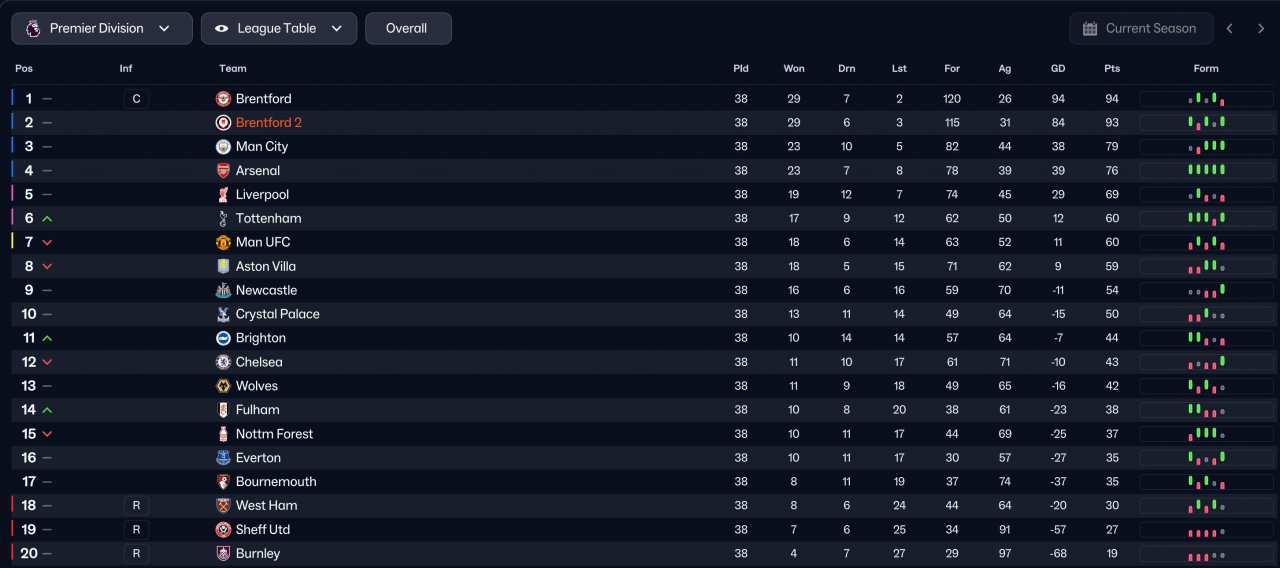The image size is (1280, 568).
Task: Click the Chelsea club badge
Action: point(223,362)
